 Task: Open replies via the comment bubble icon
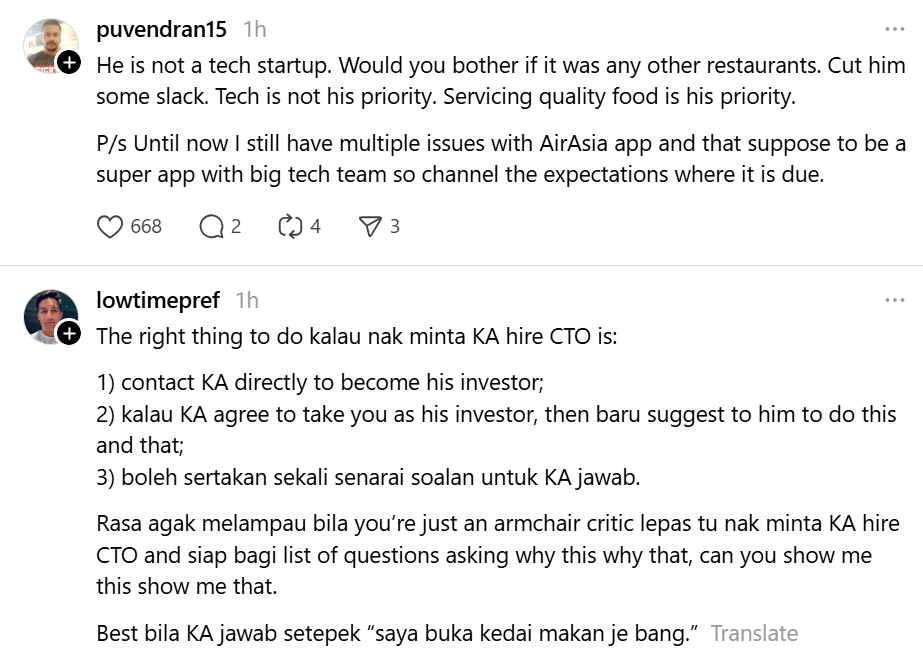pos(211,227)
